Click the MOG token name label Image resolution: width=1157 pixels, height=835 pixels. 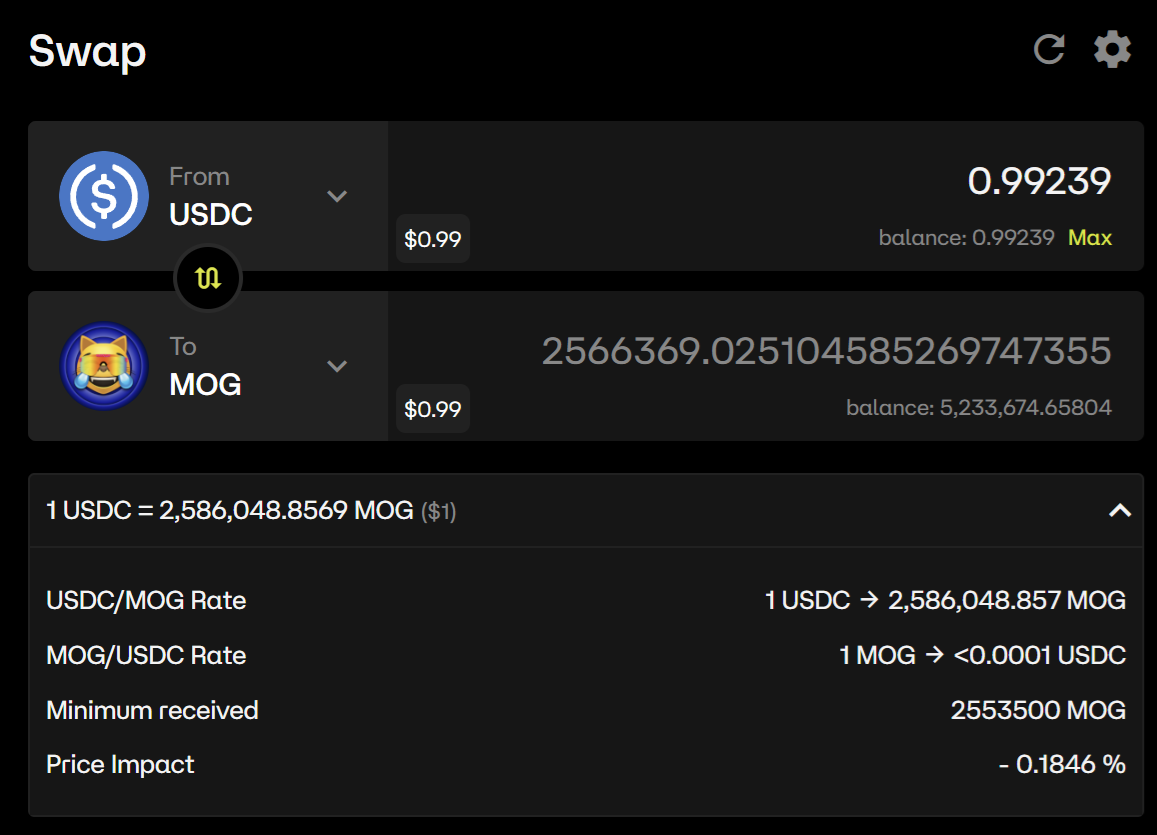click(x=206, y=384)
